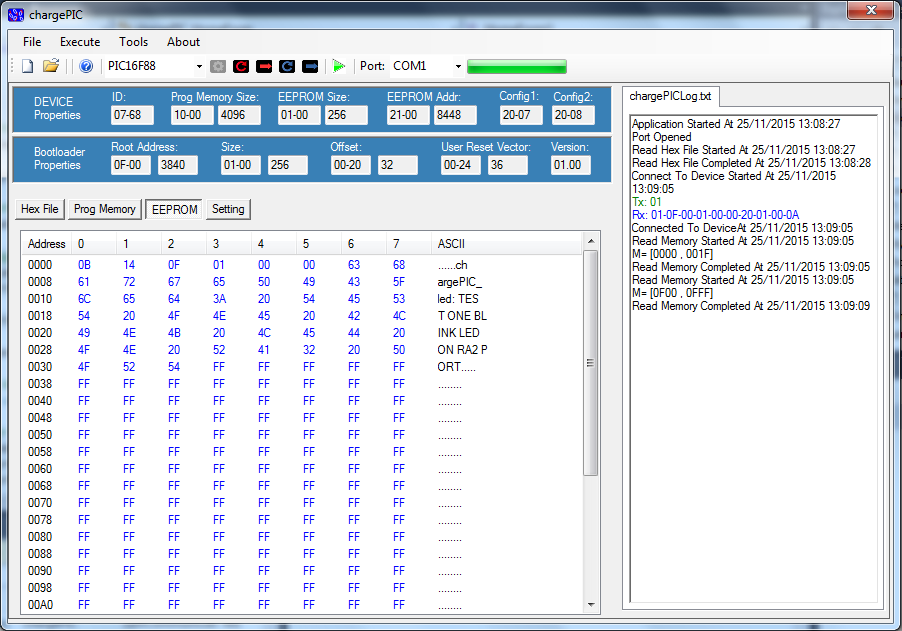Click the green progress bar
Viewport: 902px width, 631px height.
[x=516, y=67]
